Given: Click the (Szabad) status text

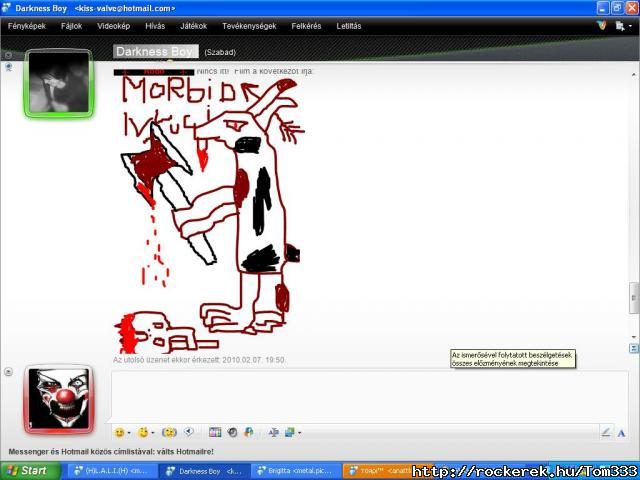Looking at the screenshot, I should (x=220, y=52).
